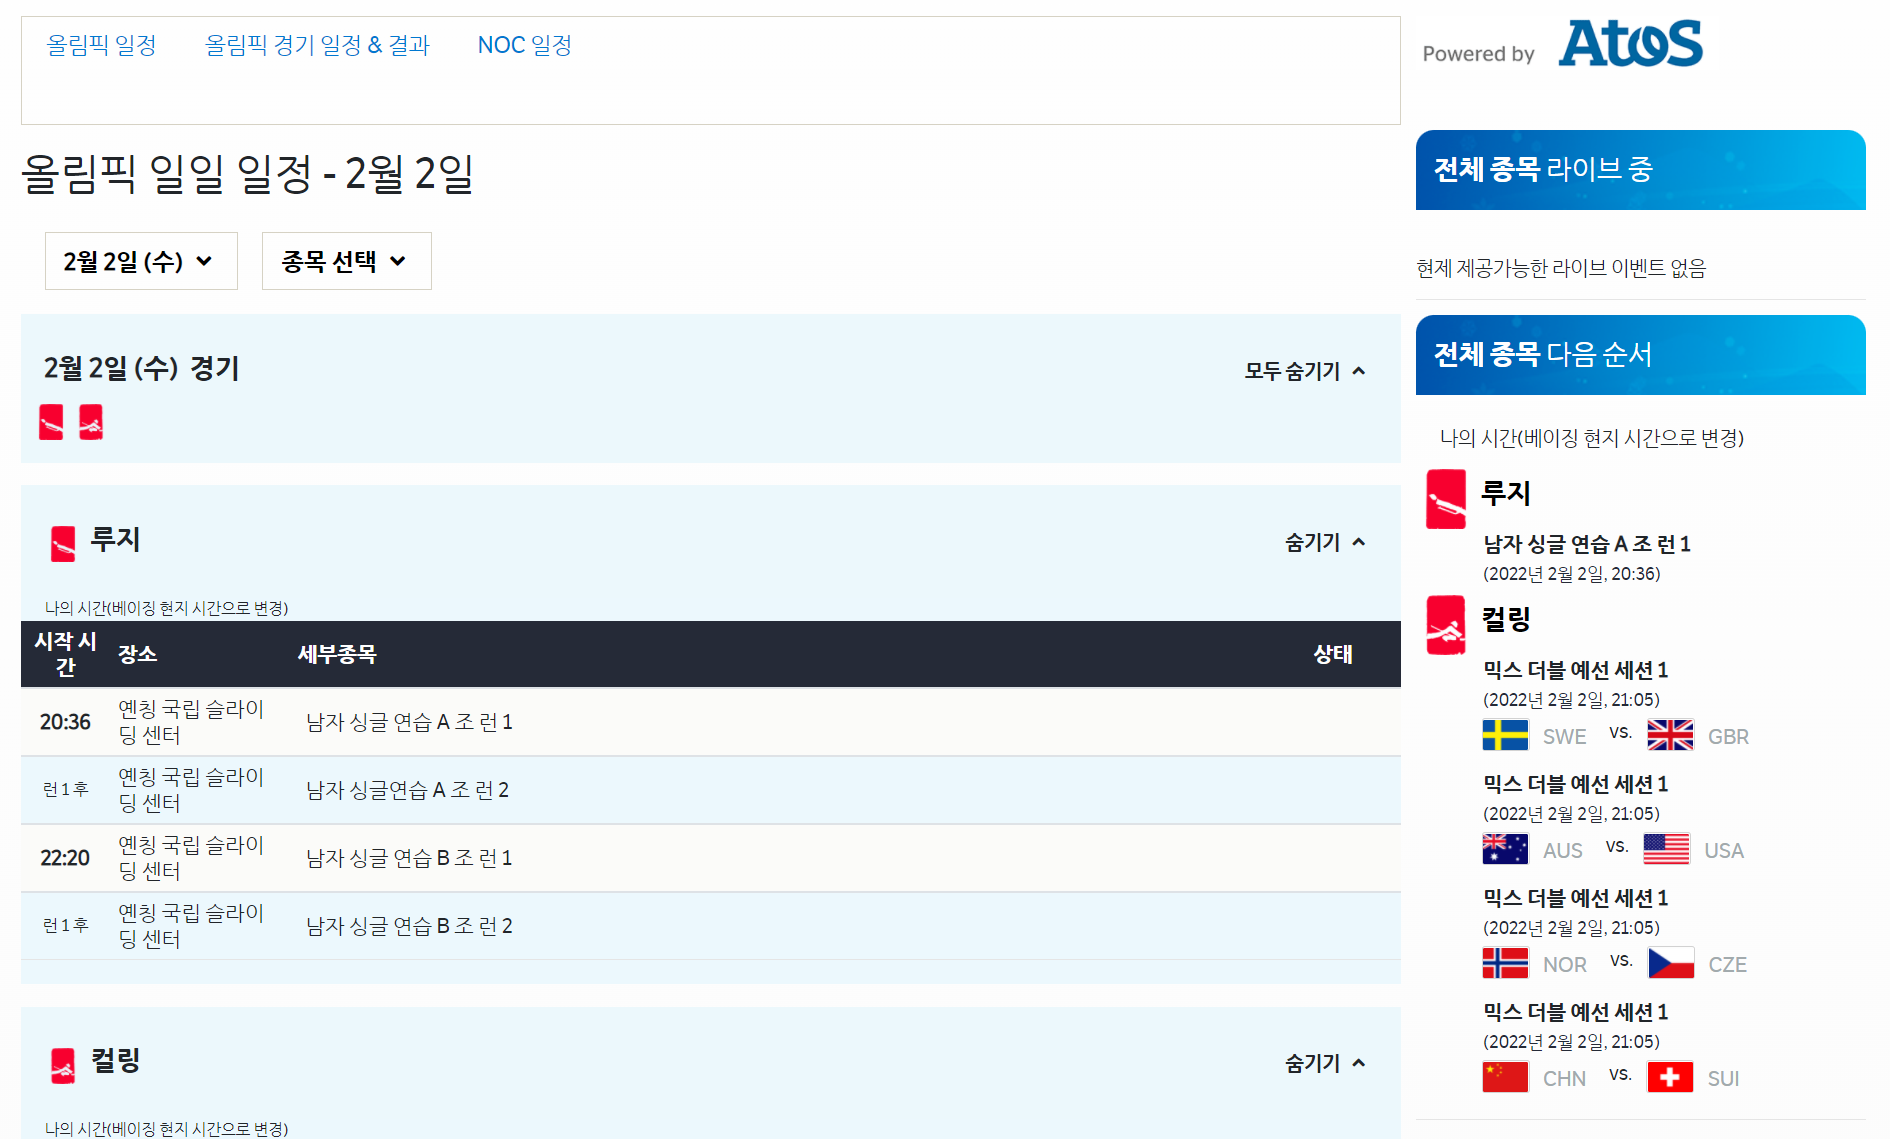Click the luge icon beside 루지 section heading

(x=63, y=543)
